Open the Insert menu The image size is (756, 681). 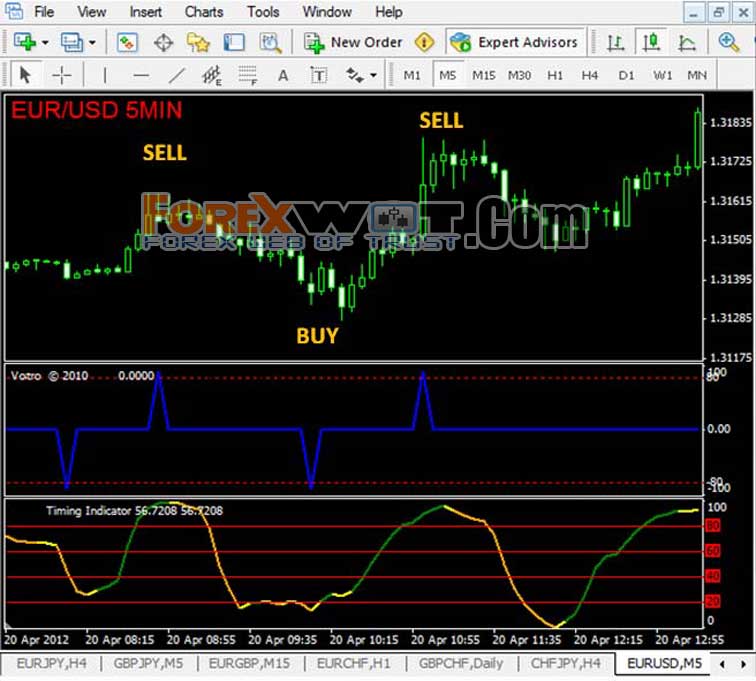click(x=146, y=12)
